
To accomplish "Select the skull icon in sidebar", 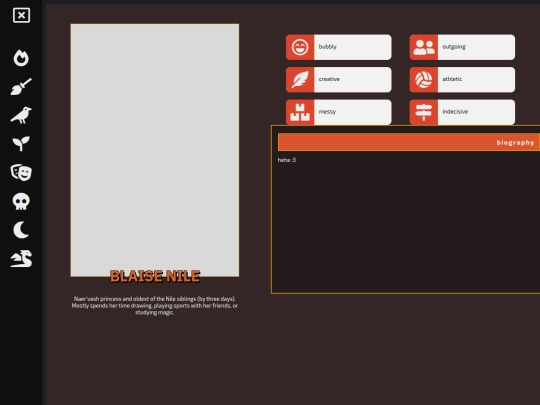I will point(21,201).
